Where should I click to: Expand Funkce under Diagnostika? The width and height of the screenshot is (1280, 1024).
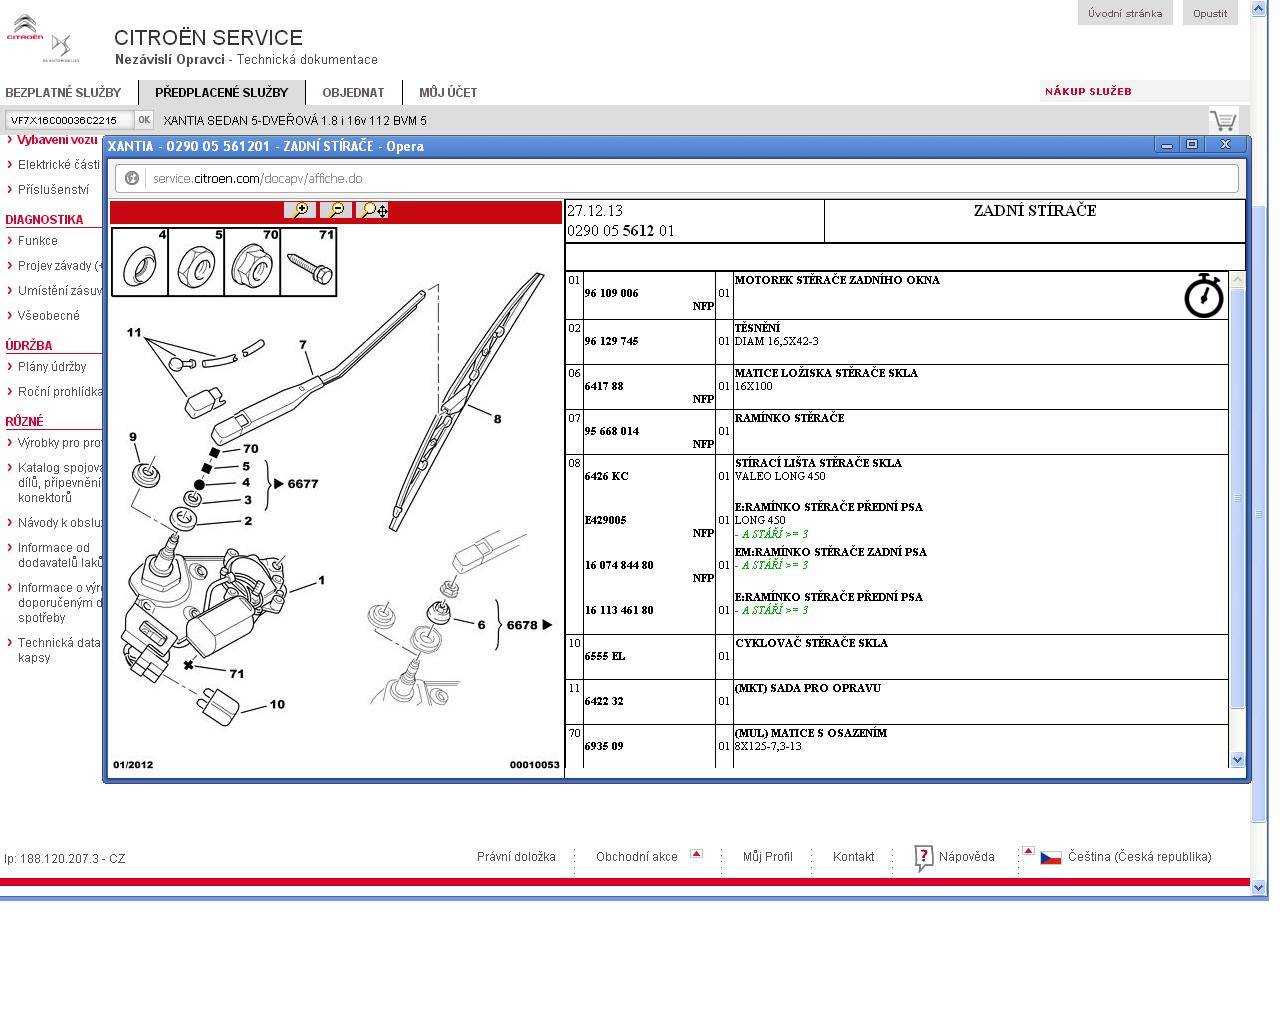click(x=37, y=241)
